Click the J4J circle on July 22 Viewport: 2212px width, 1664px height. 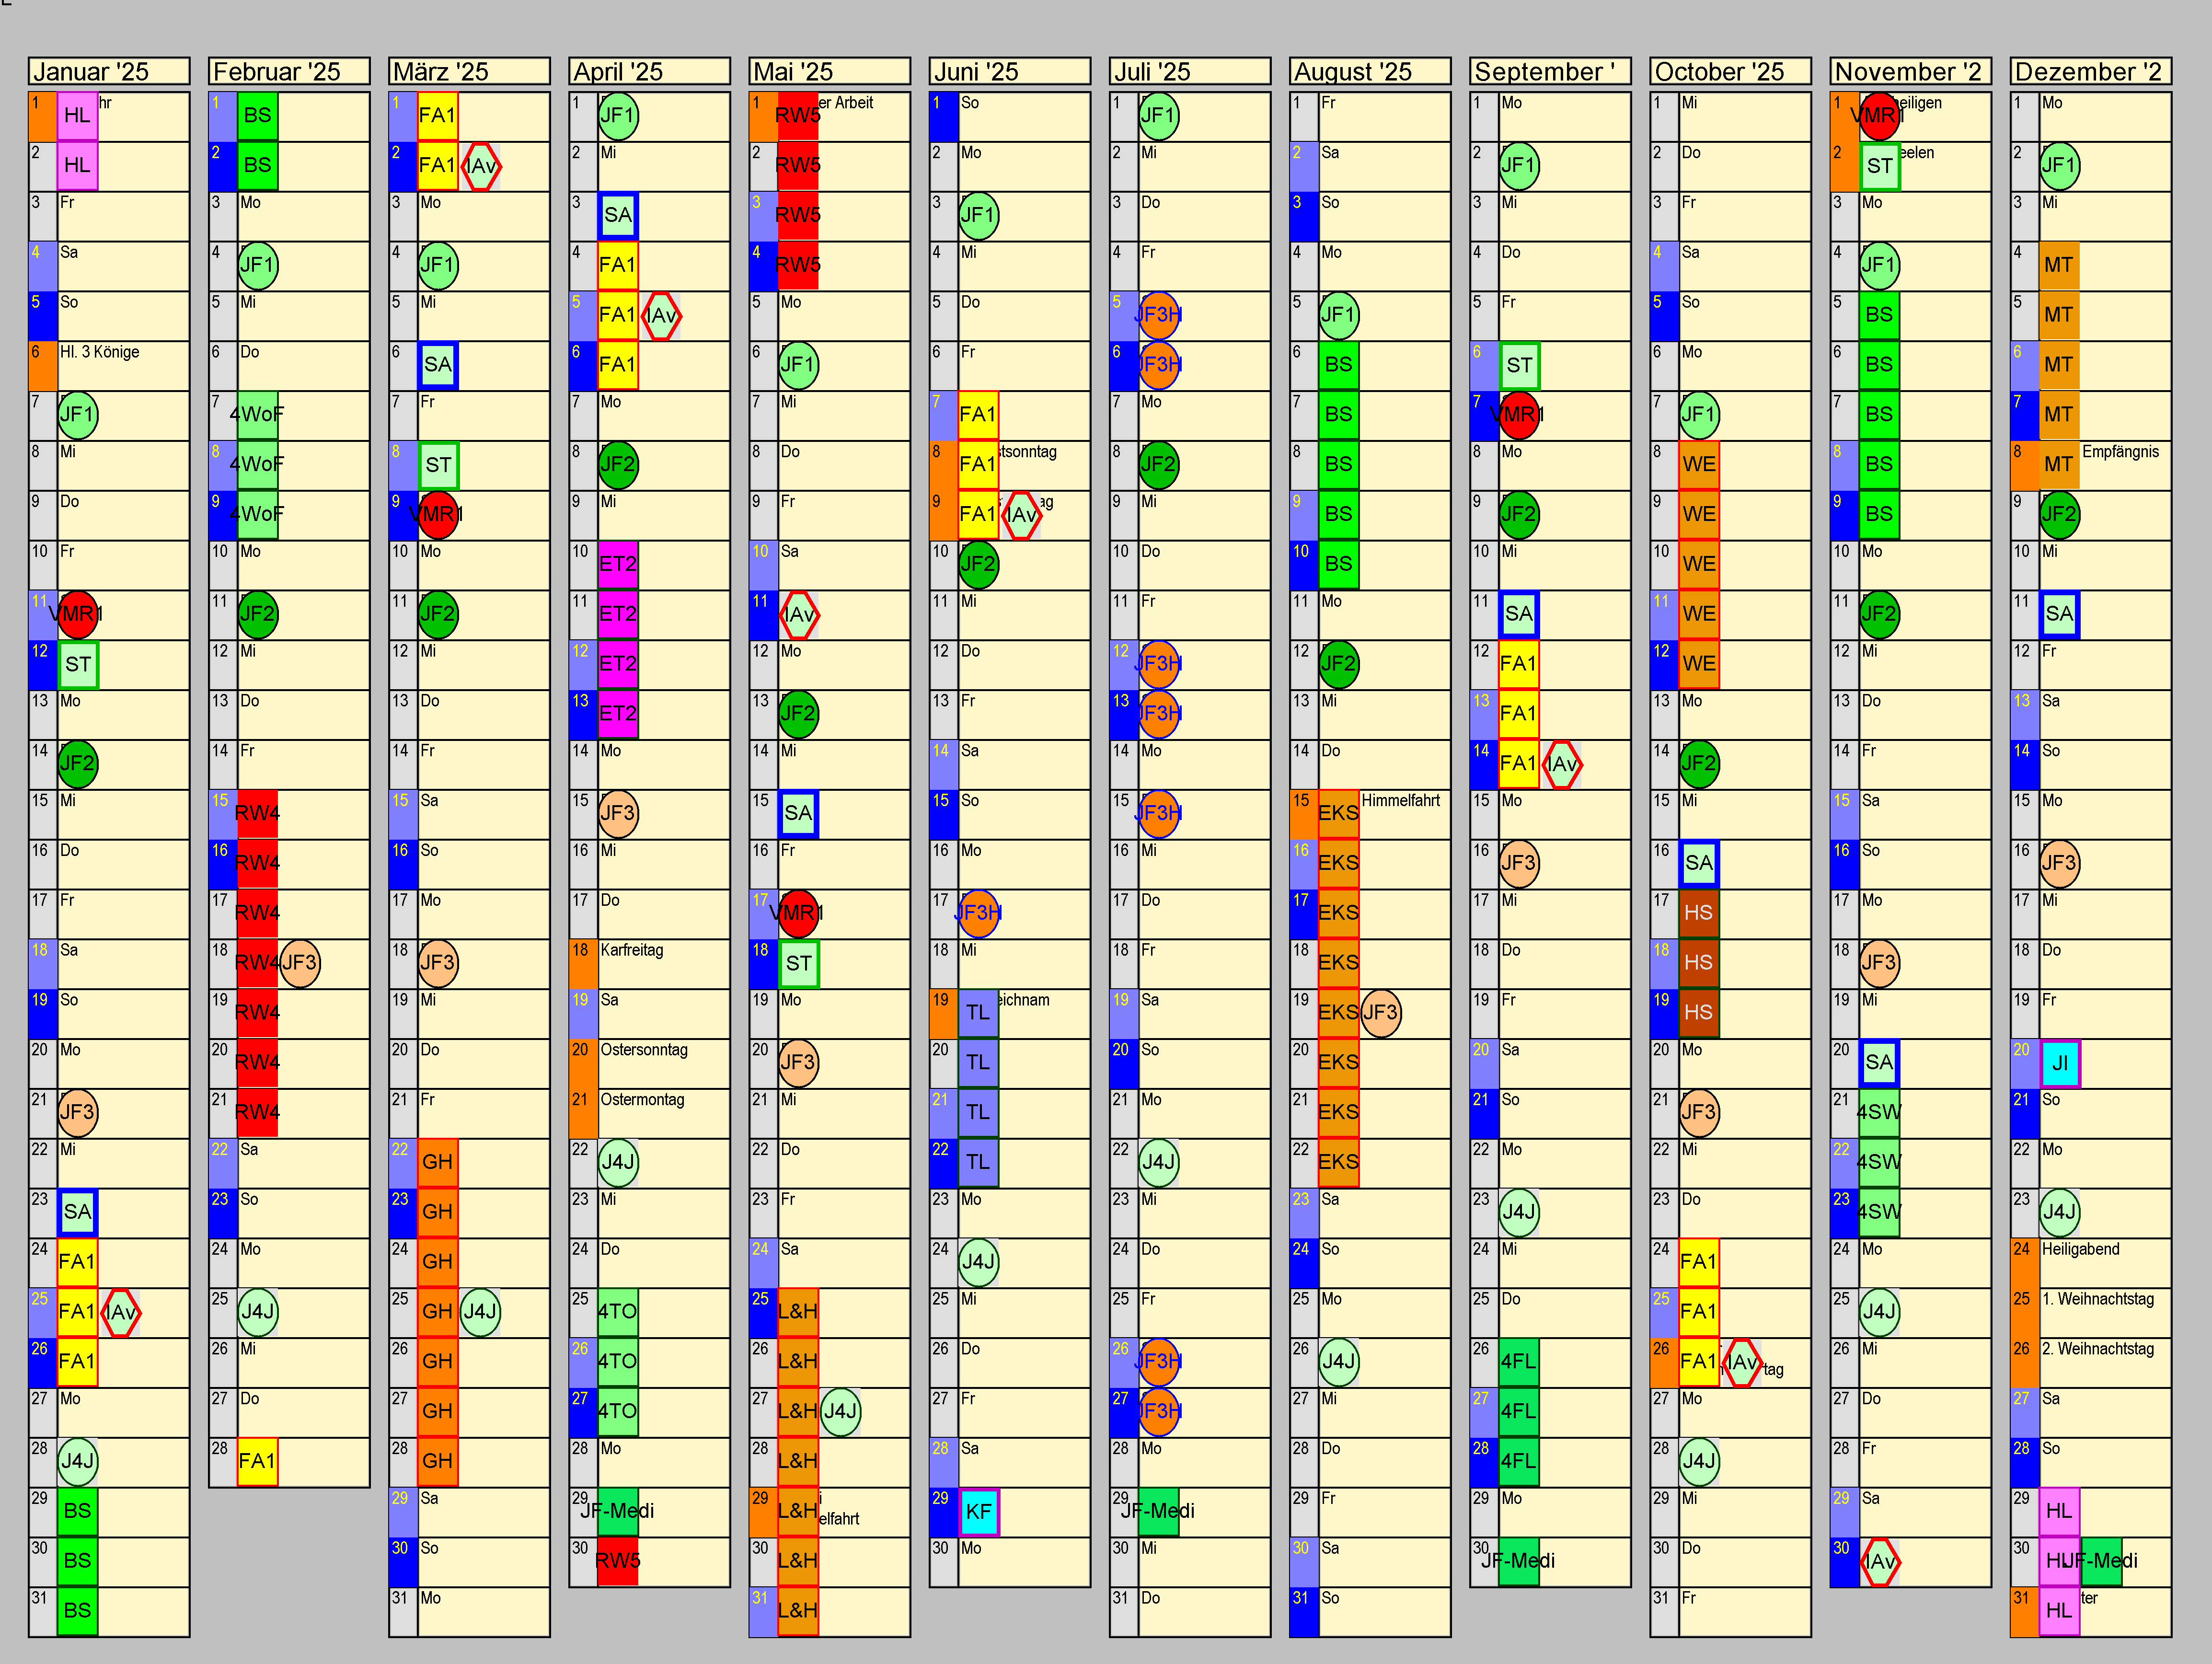tap(1159, 1162)
